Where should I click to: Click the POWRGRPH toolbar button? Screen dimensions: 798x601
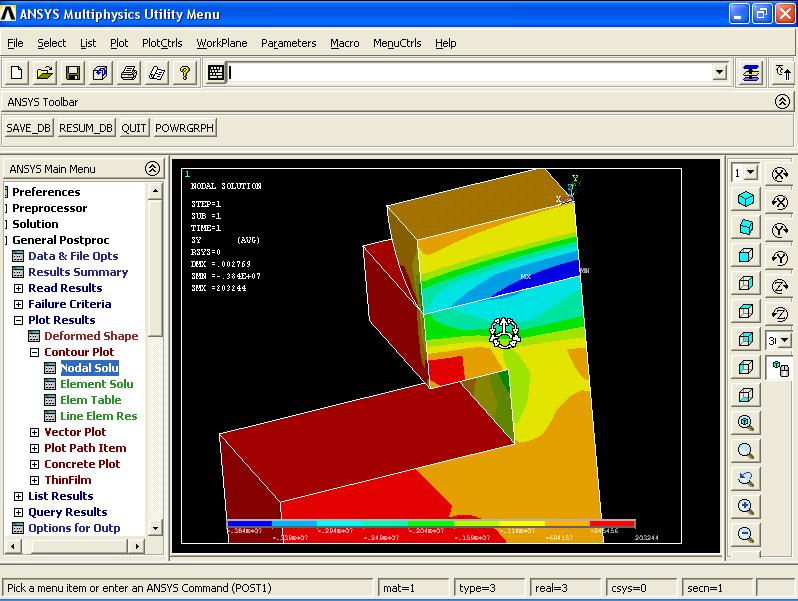pyautogui.click(x=184, y=128)
